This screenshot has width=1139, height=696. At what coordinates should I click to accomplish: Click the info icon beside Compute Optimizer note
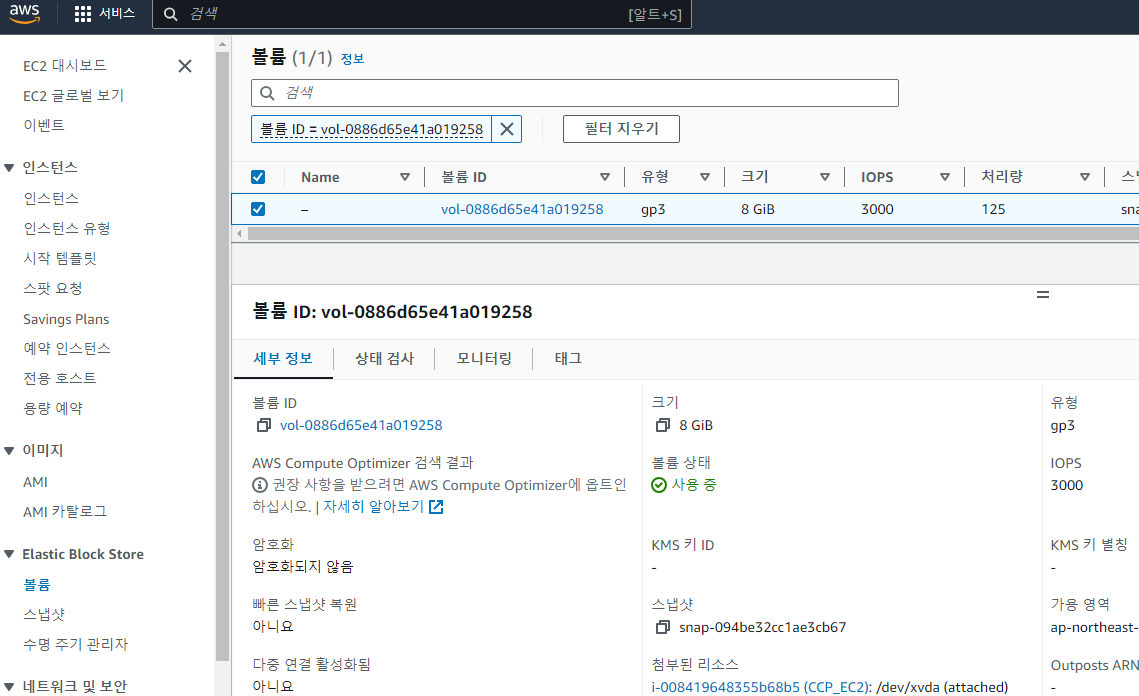click(259, 485)
